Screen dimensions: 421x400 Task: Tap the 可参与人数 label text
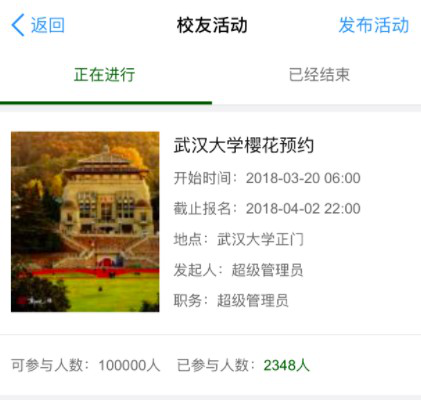(50, 365)
